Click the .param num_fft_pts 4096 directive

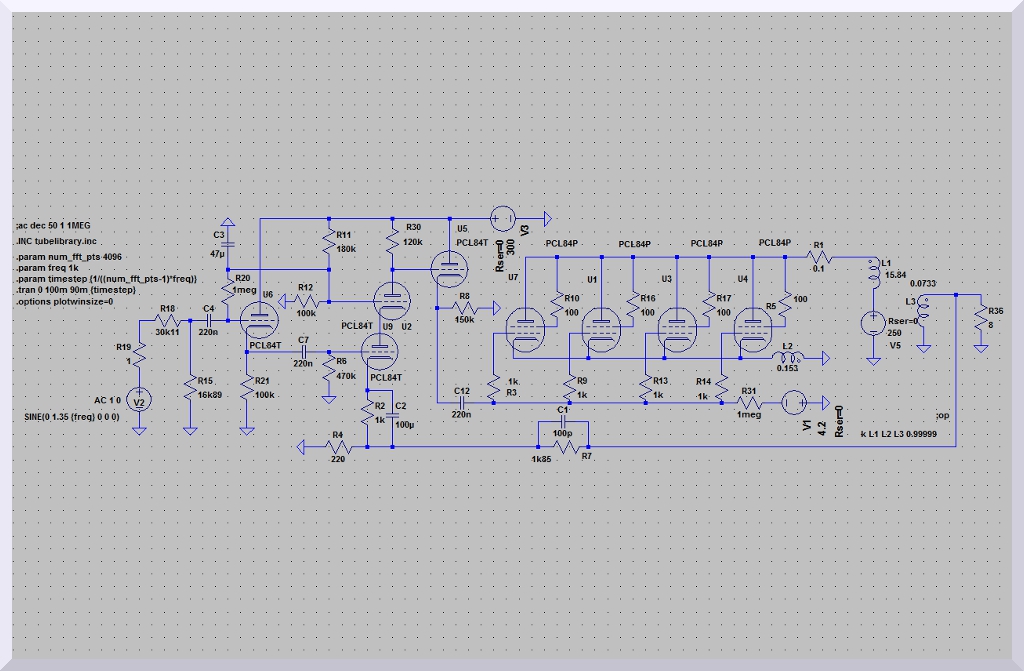[76, 258]
